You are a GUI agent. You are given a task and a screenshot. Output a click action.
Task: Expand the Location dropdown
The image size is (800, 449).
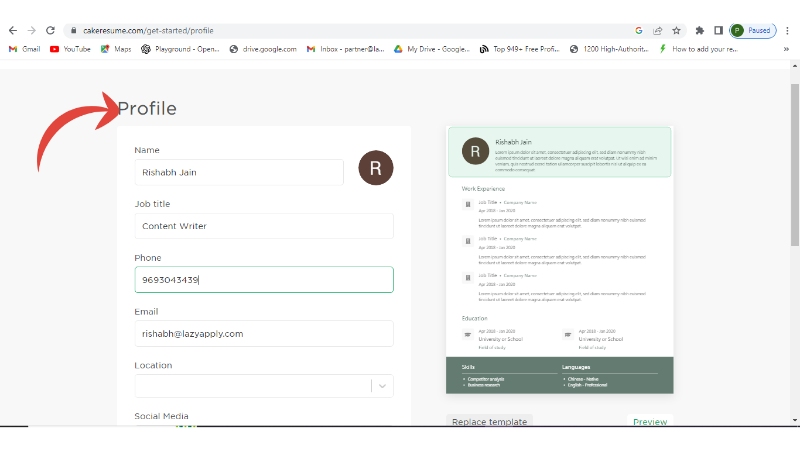tap(384, 386)
